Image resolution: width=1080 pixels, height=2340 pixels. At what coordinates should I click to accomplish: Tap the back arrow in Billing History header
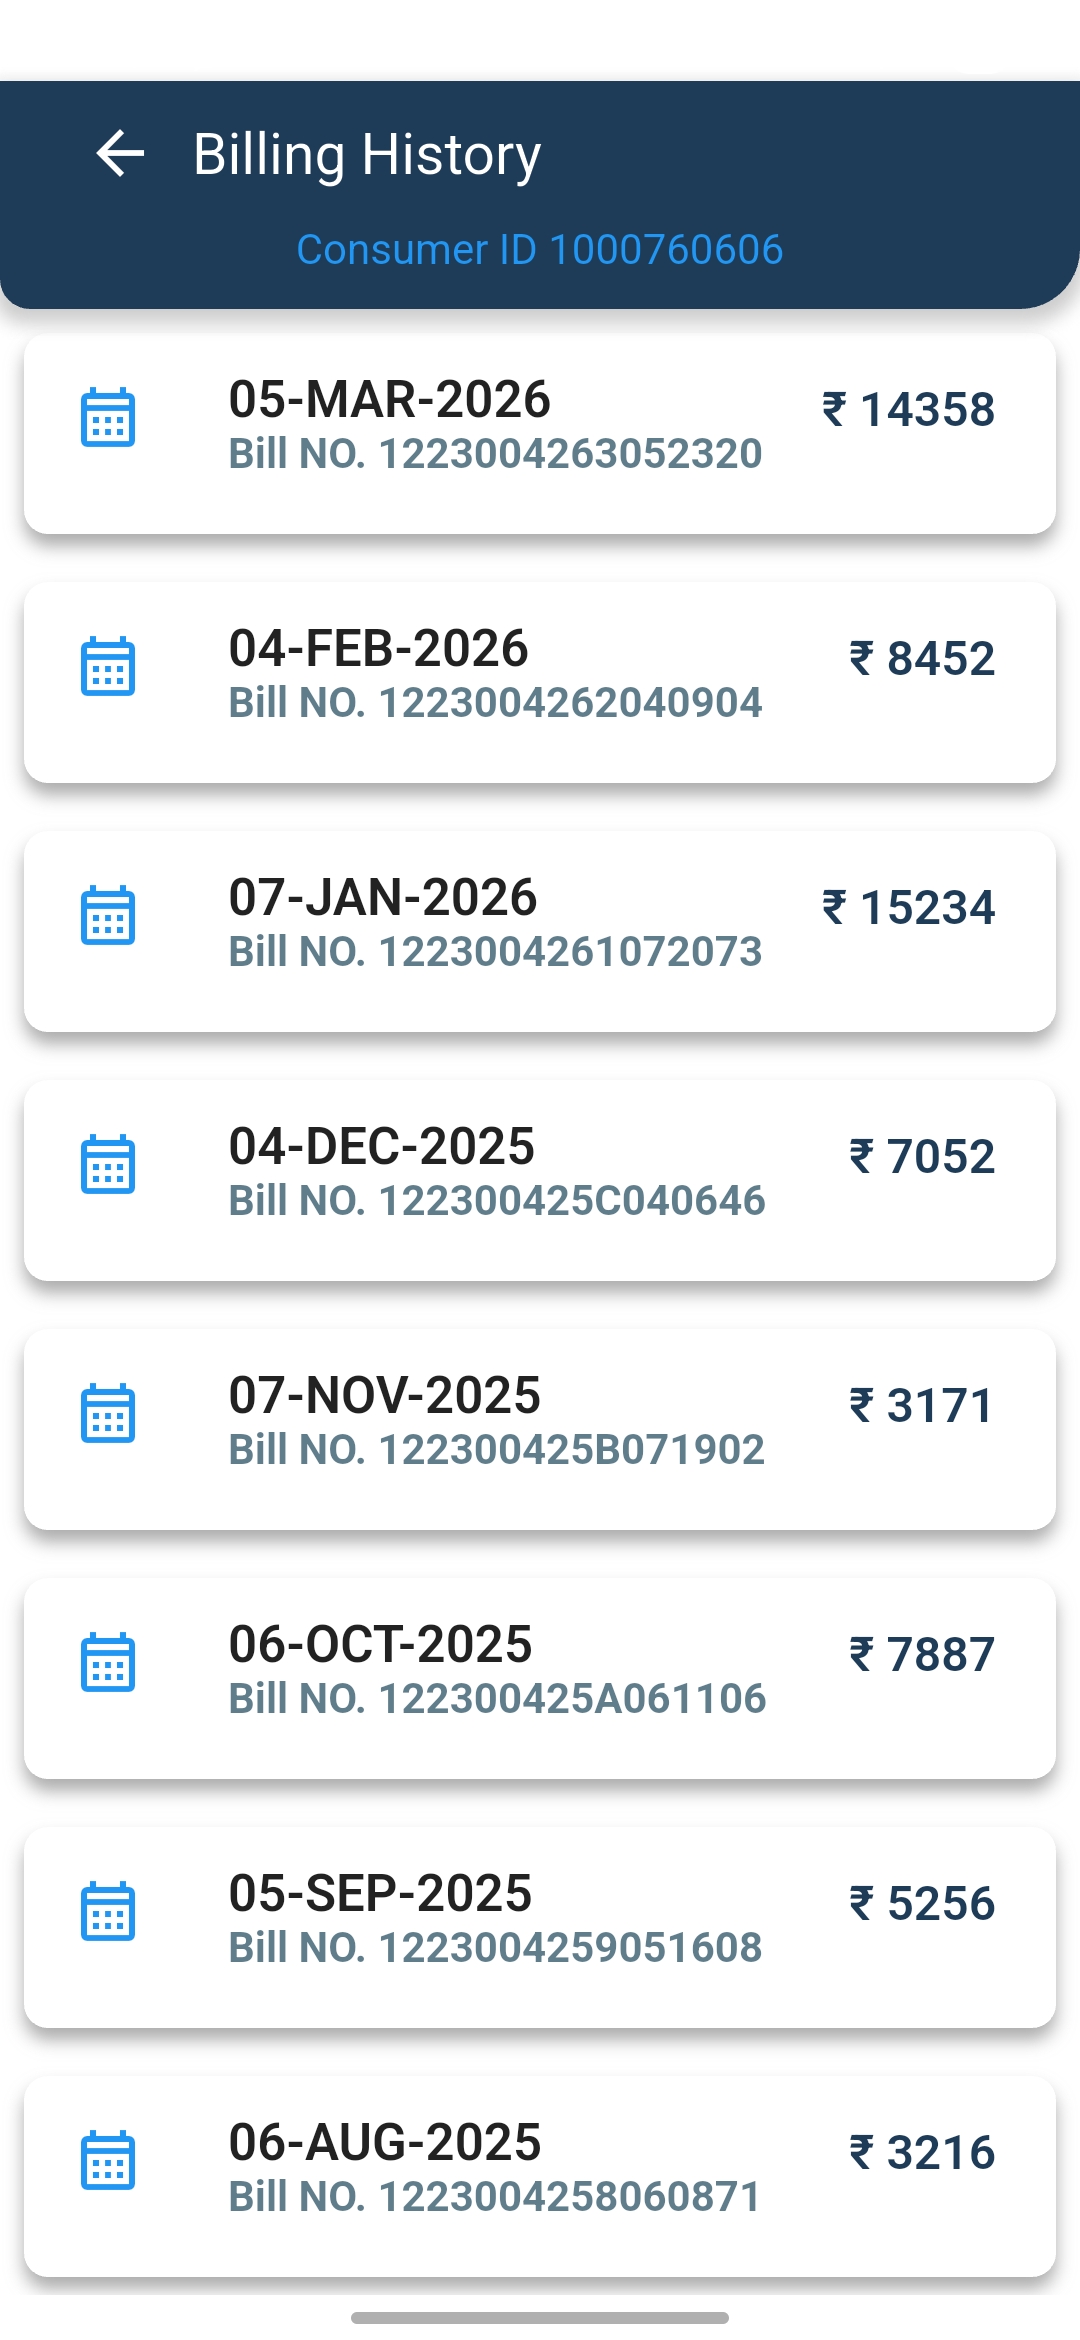[120, 154]
